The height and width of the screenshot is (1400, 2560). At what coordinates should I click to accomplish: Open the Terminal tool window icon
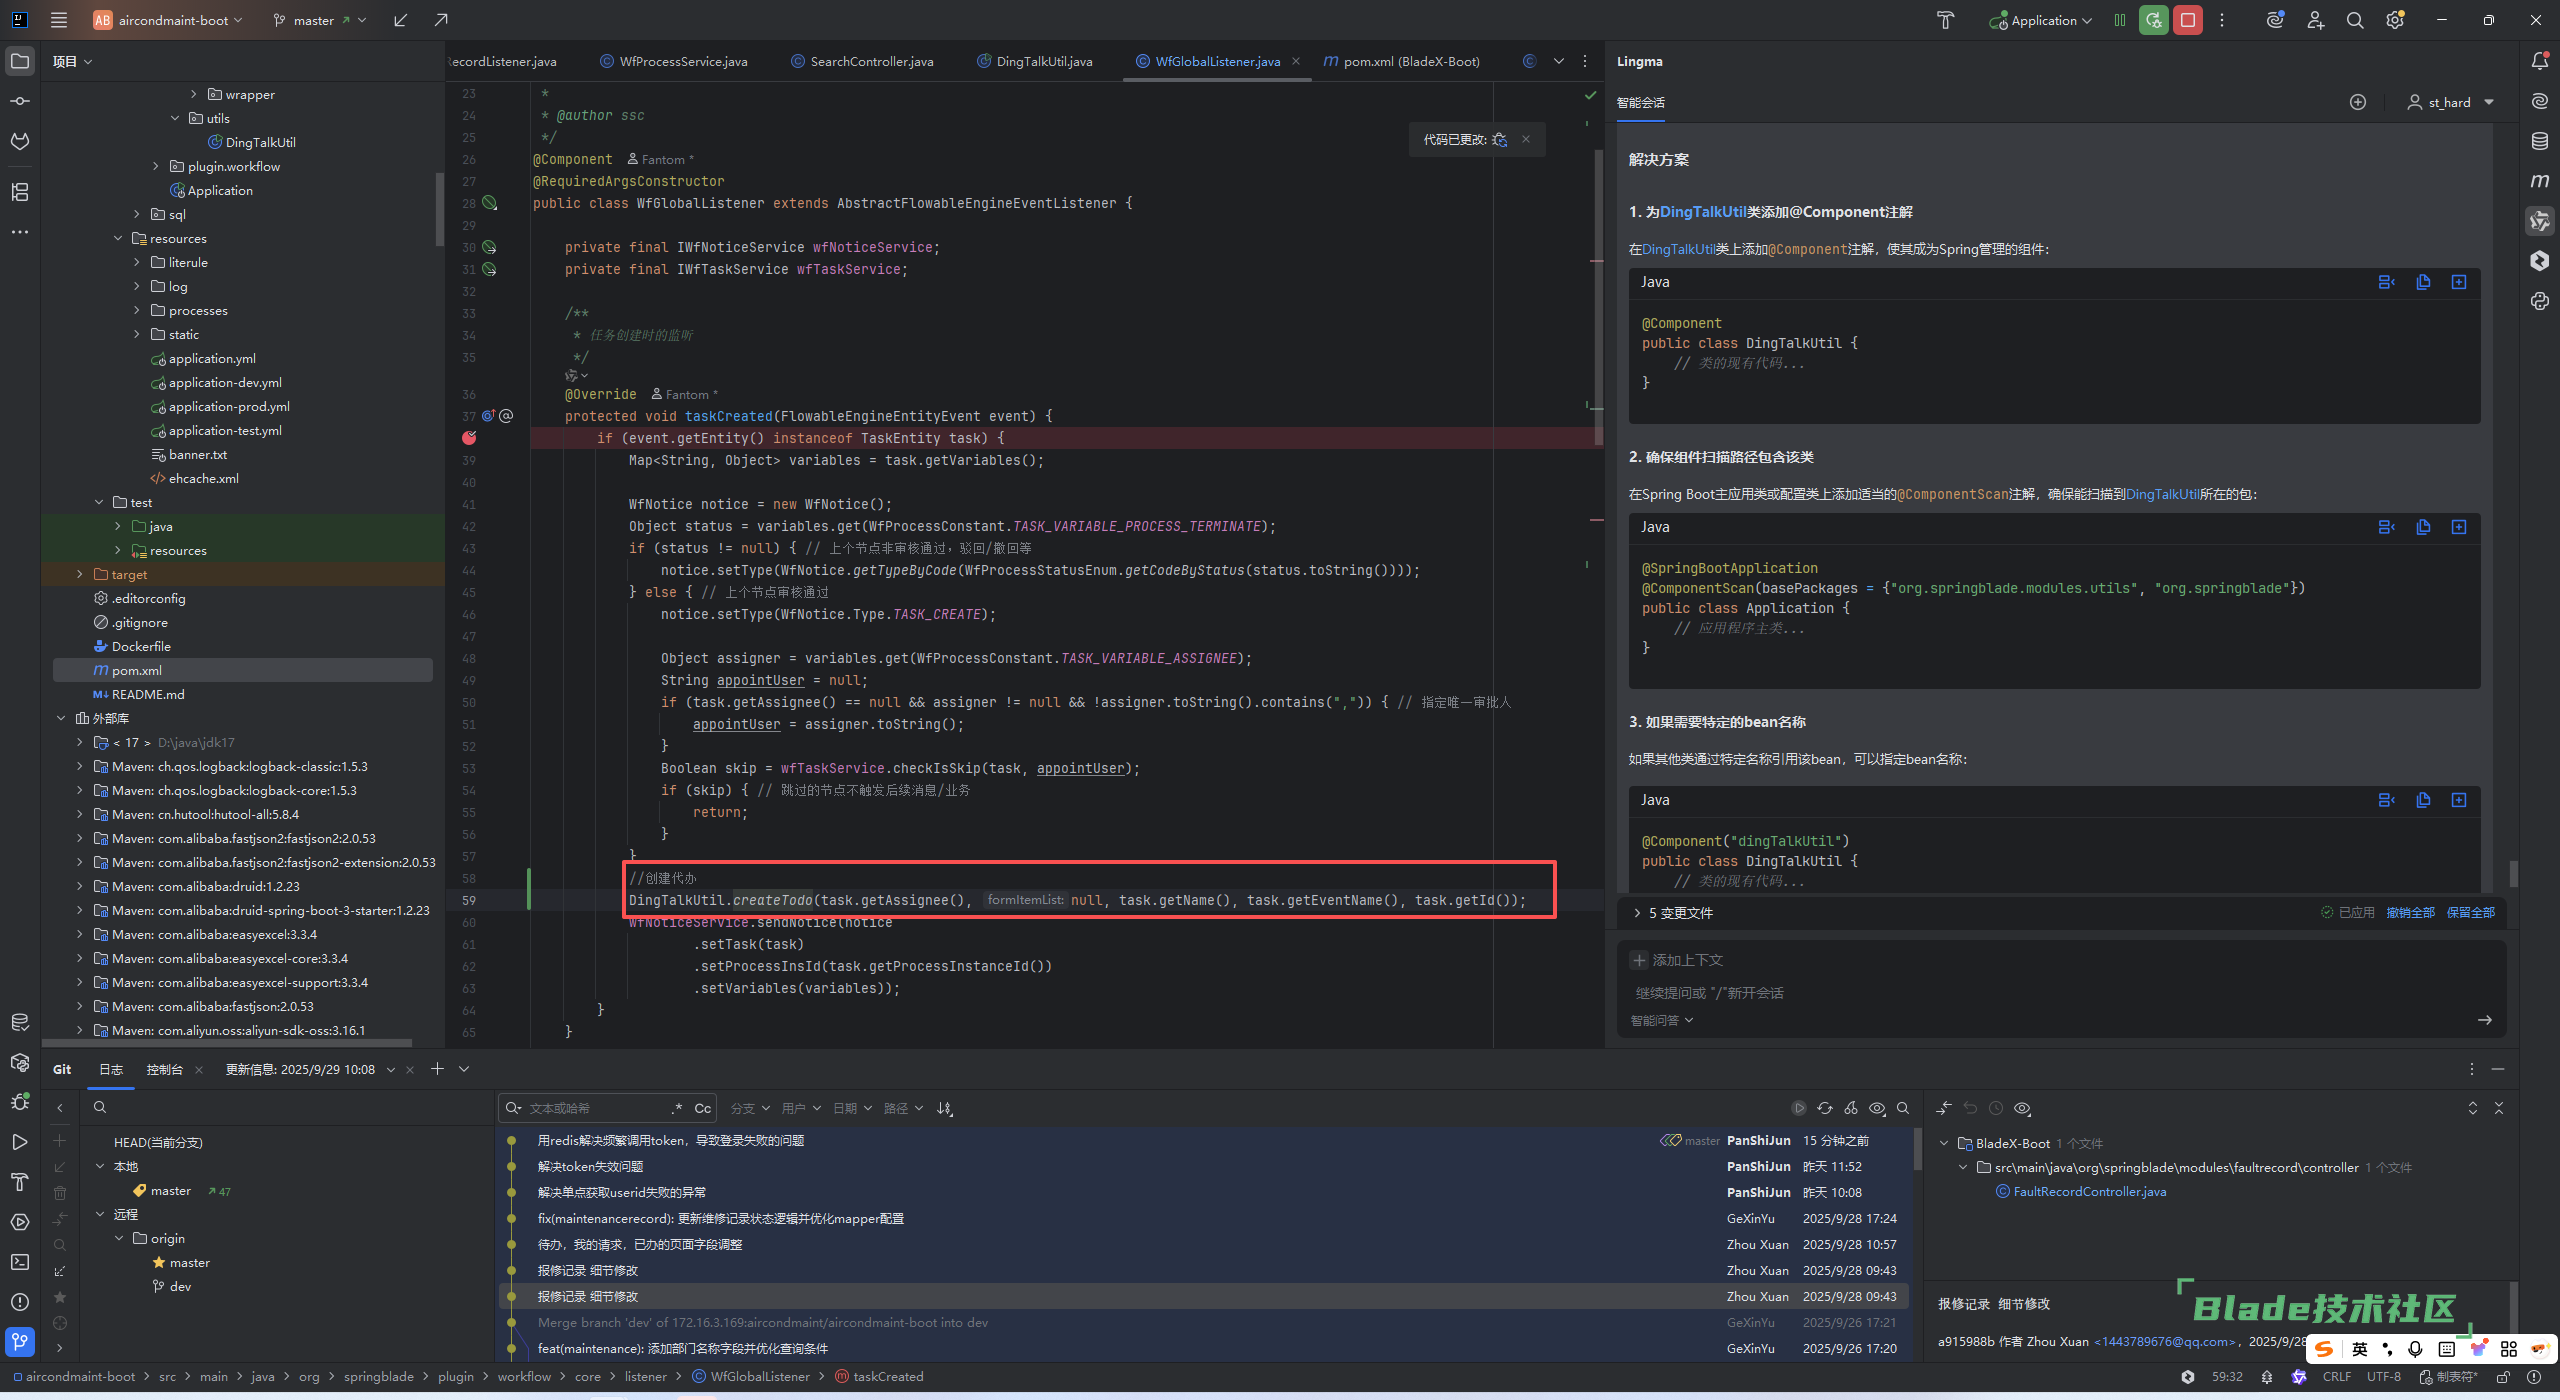tap(20, 1262)
